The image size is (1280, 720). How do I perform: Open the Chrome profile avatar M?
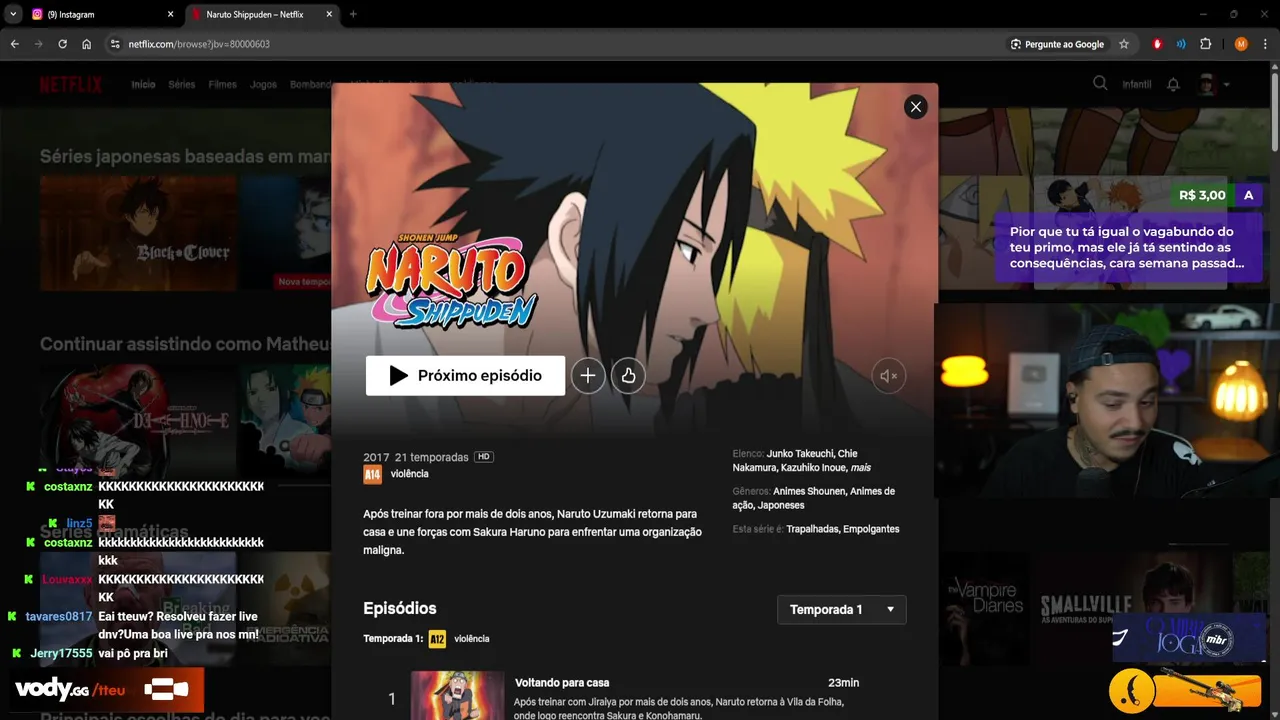tap(1241, 44)
